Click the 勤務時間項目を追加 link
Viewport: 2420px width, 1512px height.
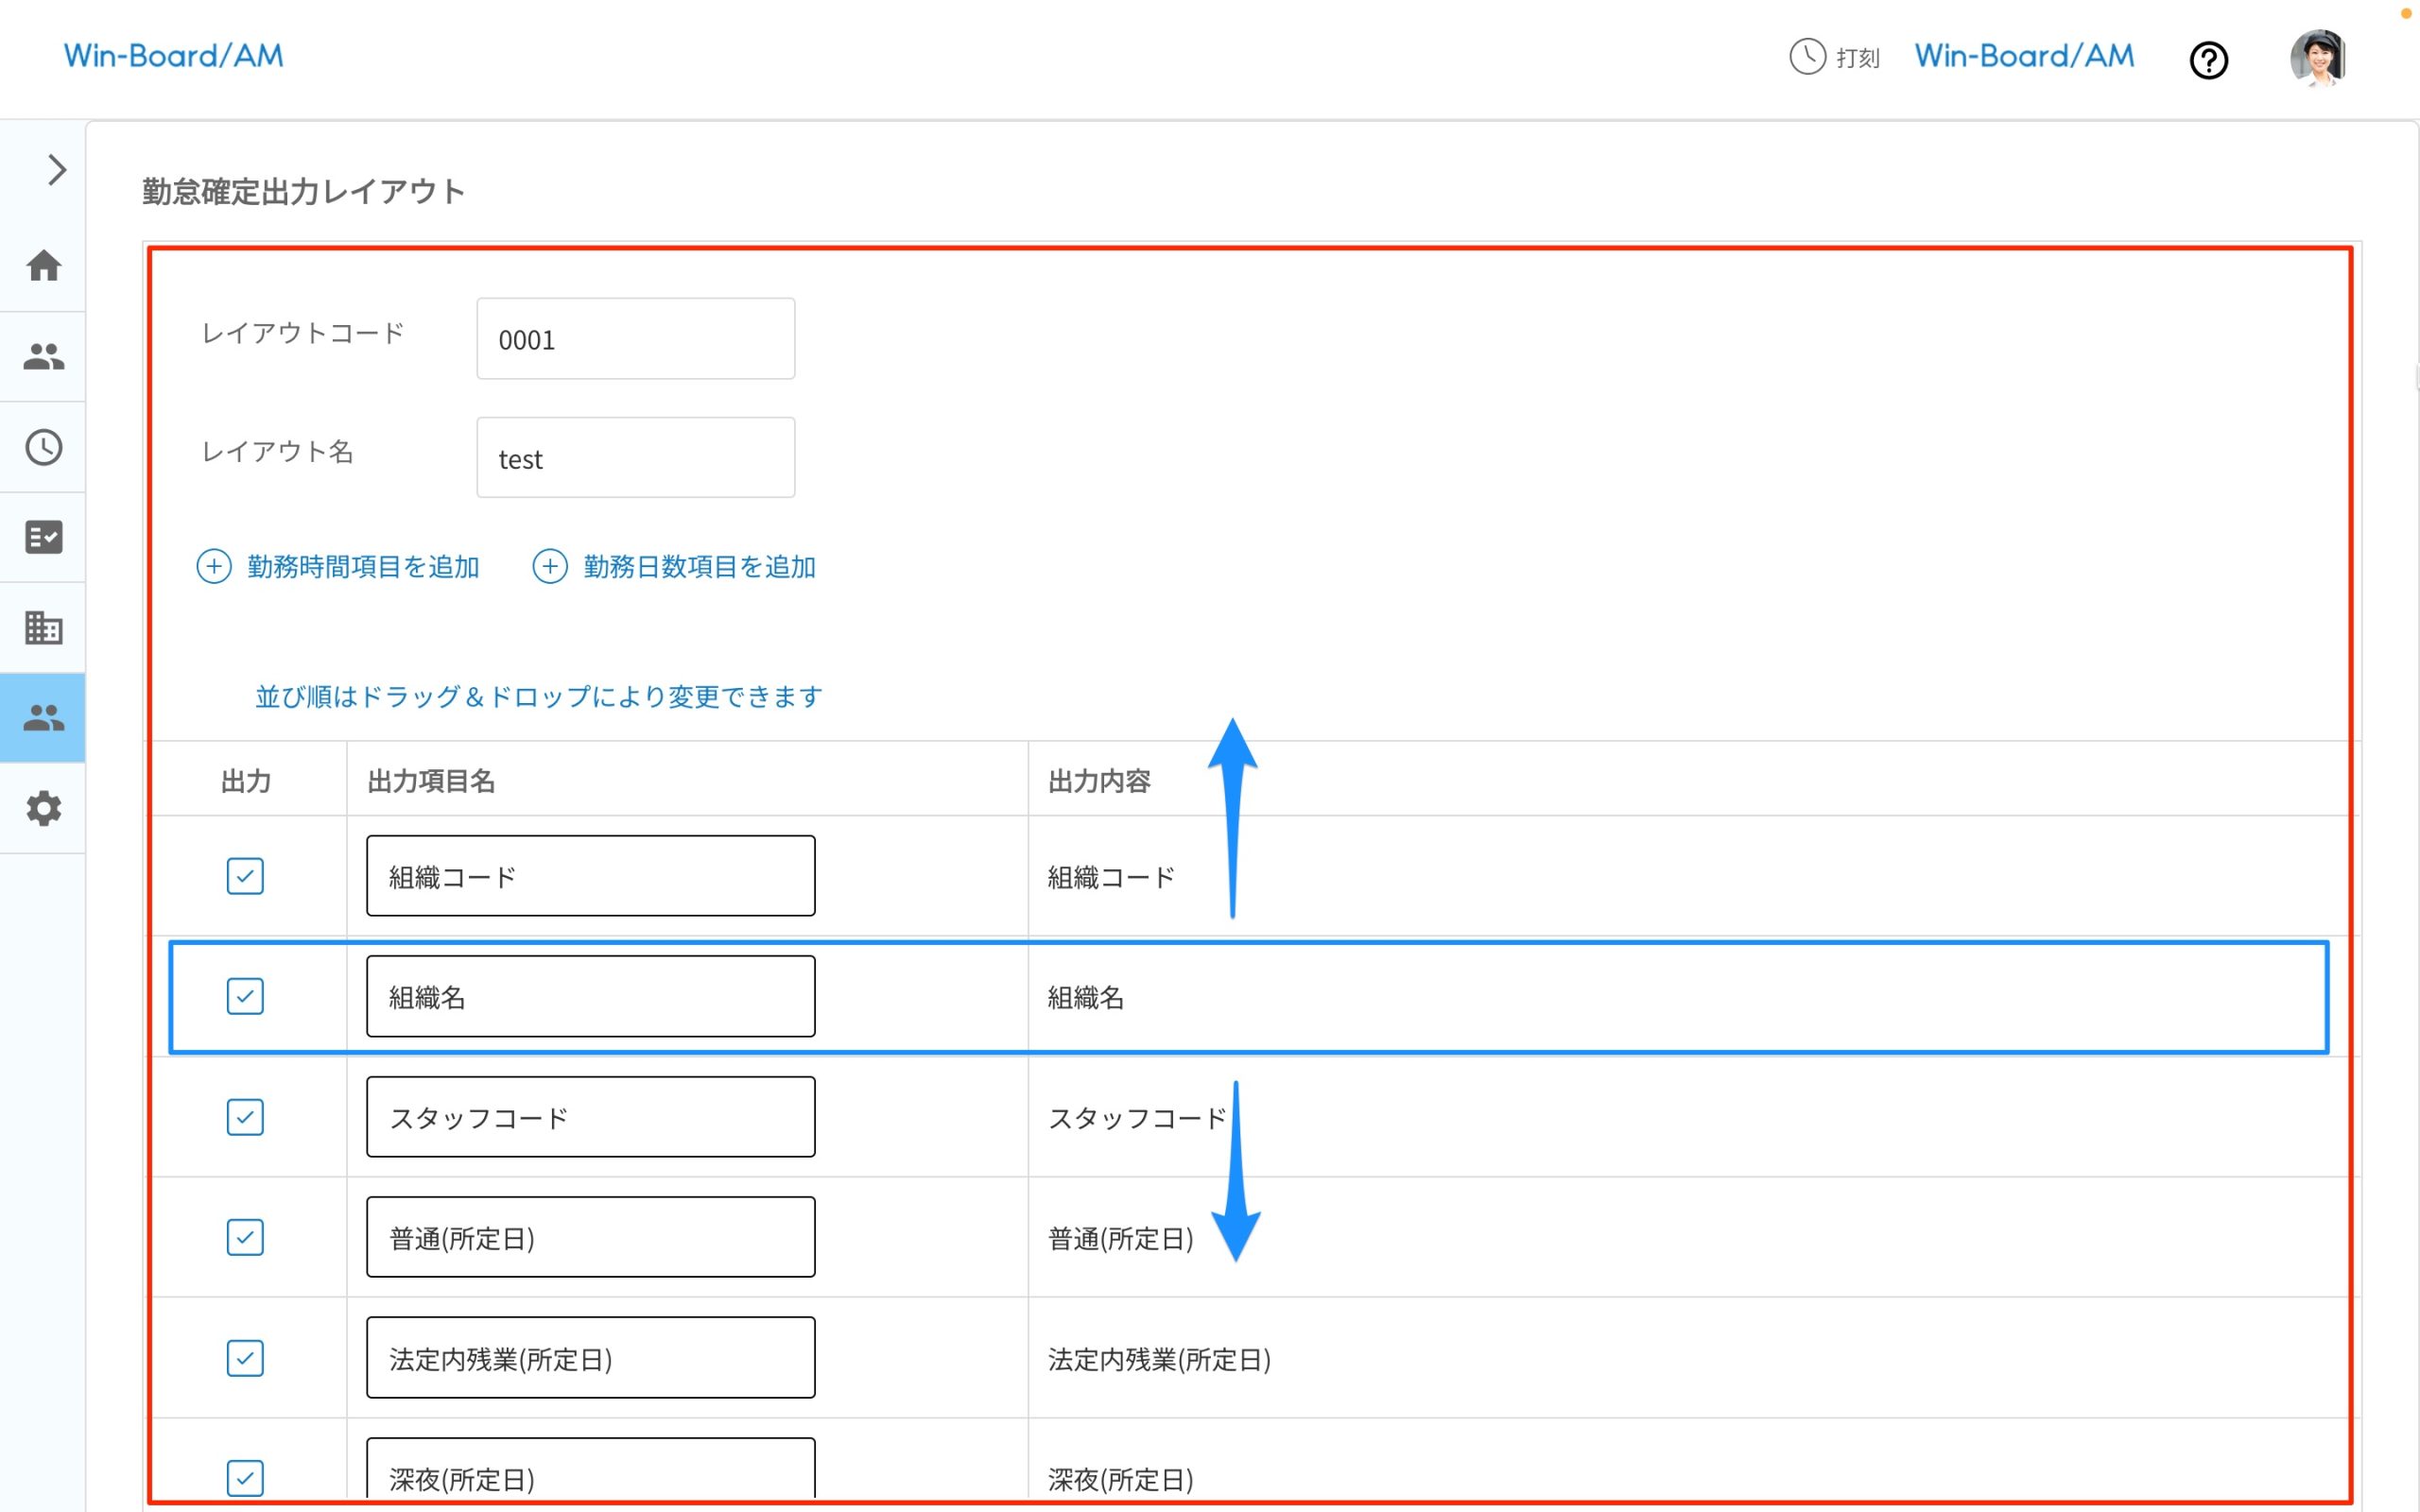tap(340, 566)
